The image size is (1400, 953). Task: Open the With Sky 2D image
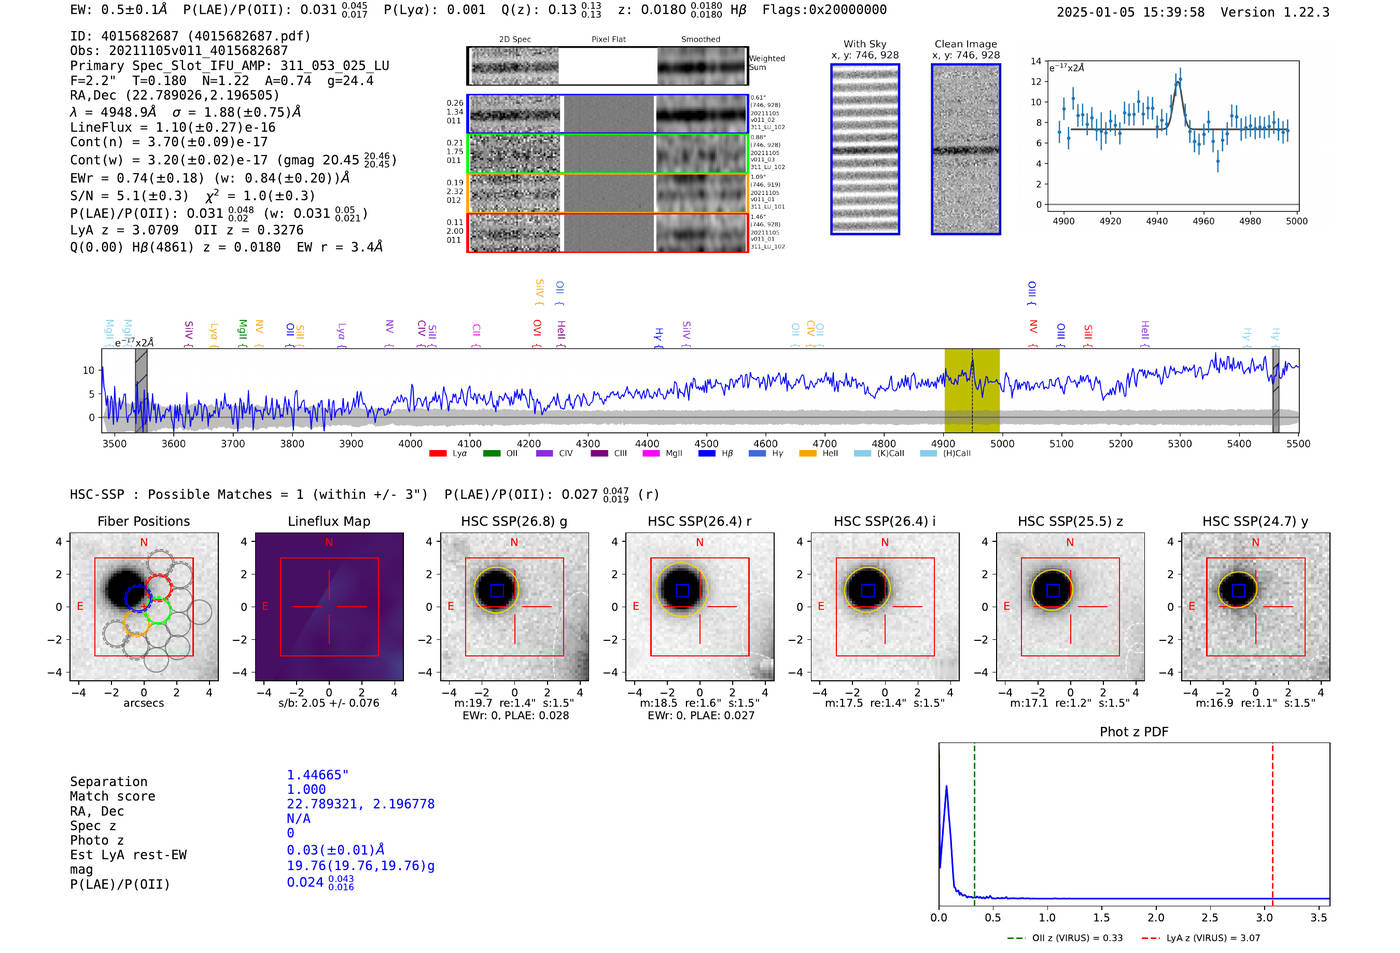tap(865, 149)
